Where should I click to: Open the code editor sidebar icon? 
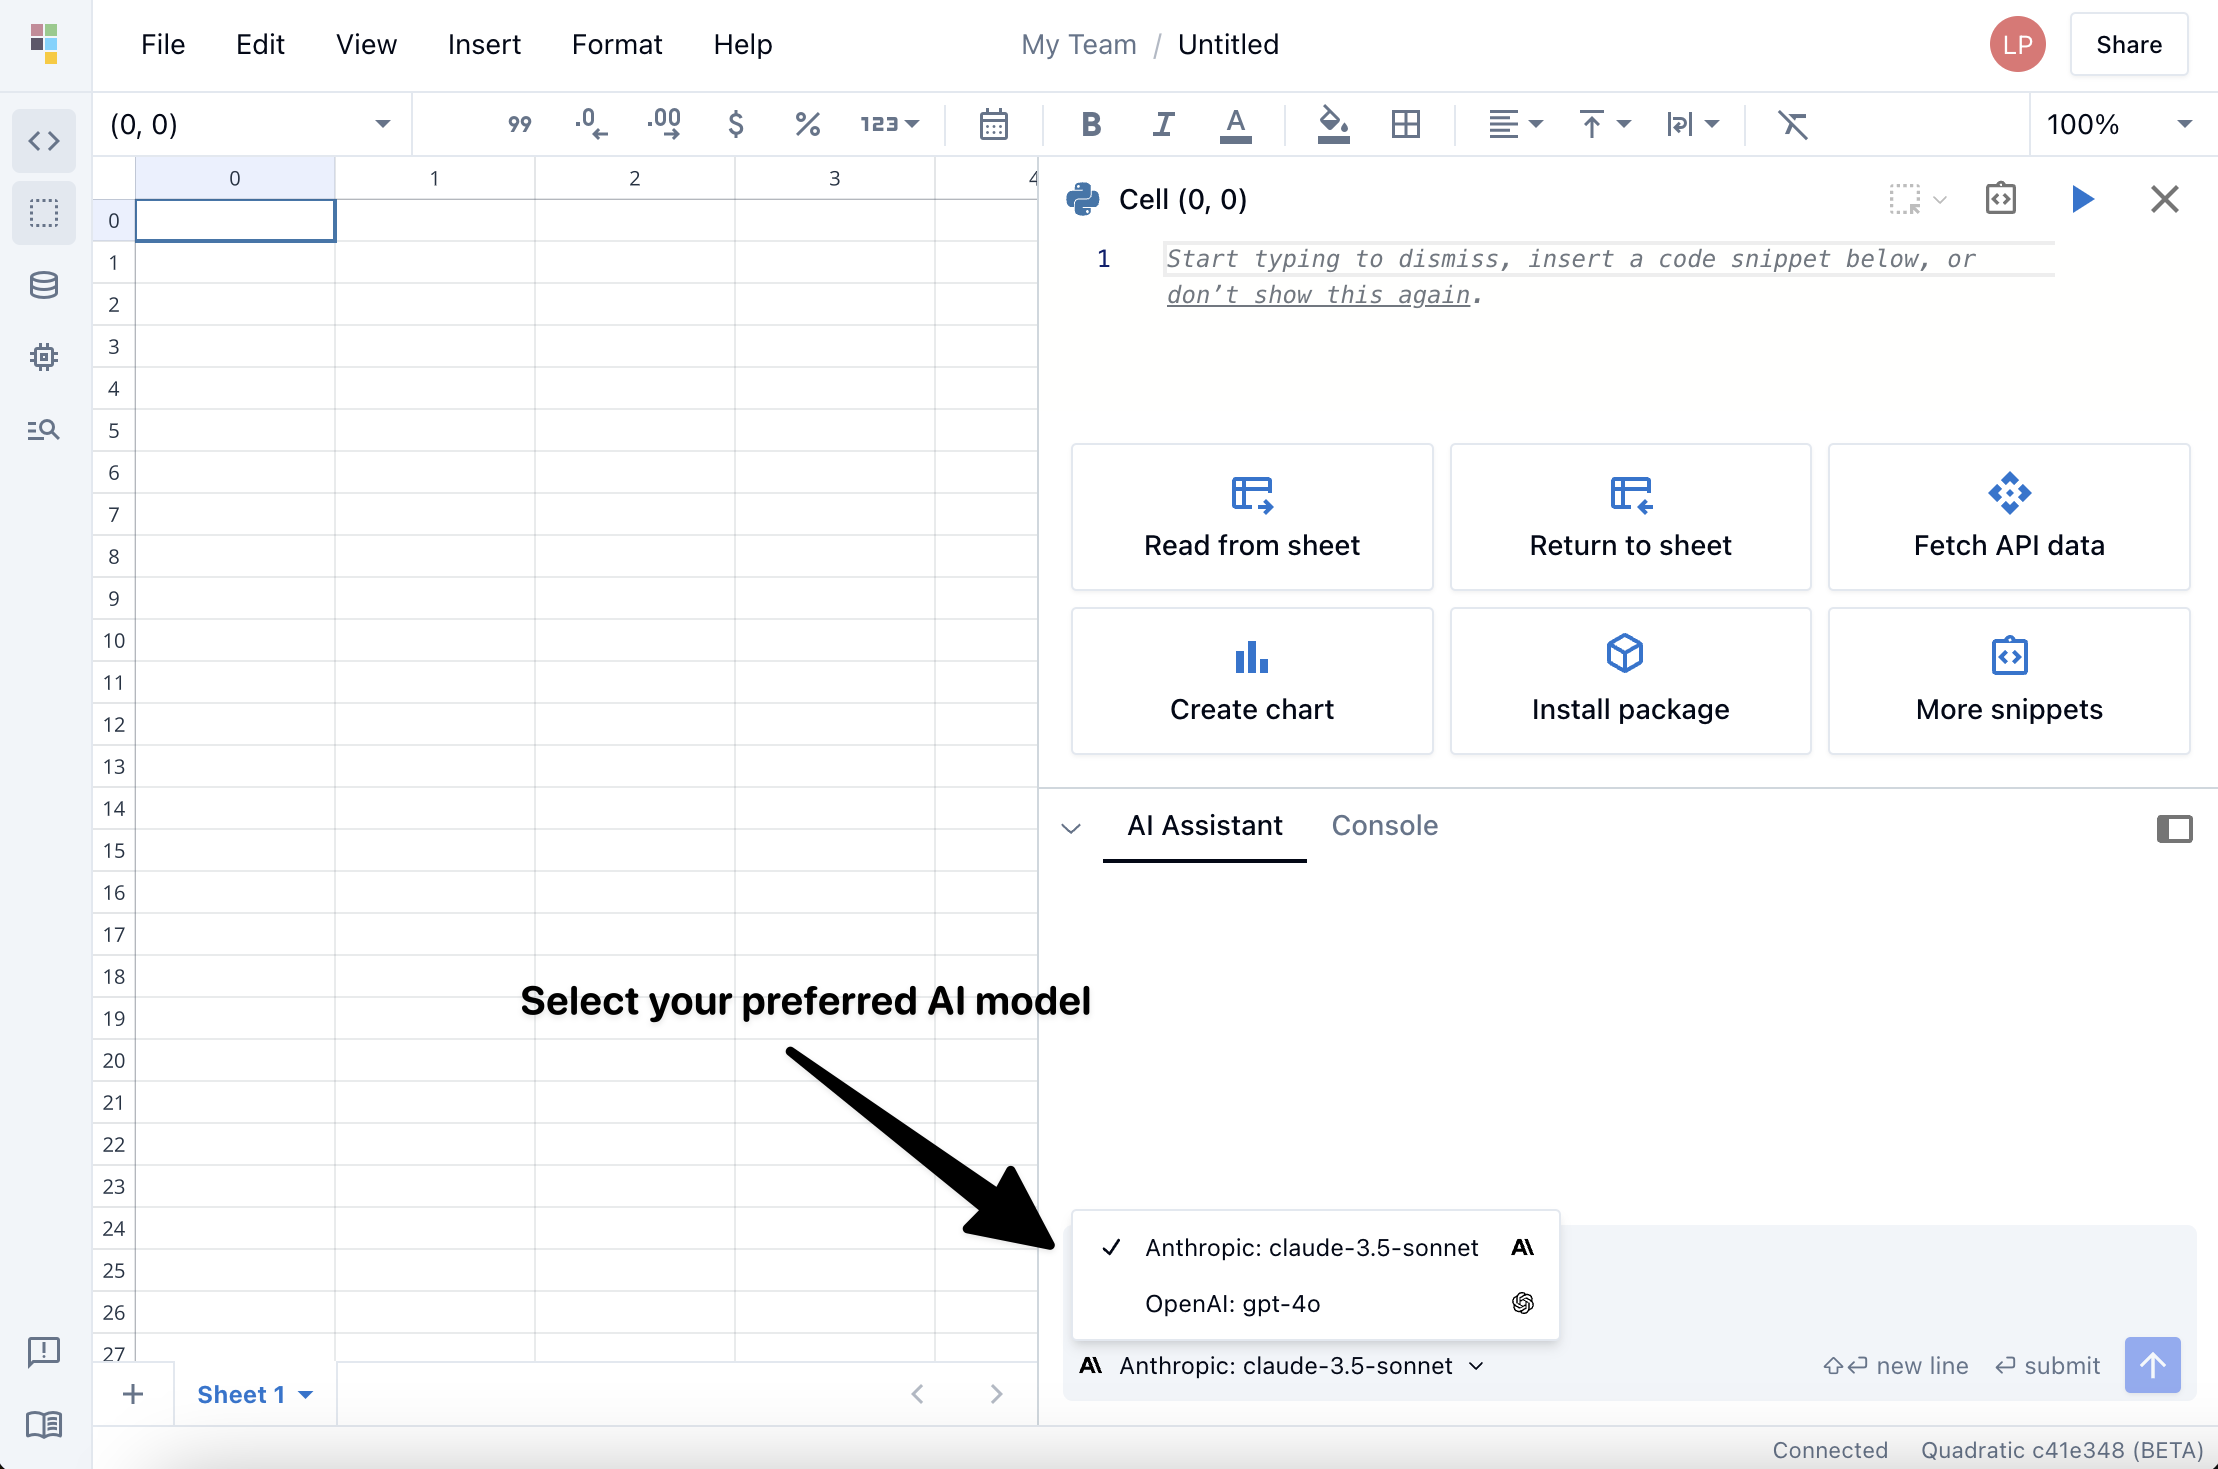(x=44, y=141)
